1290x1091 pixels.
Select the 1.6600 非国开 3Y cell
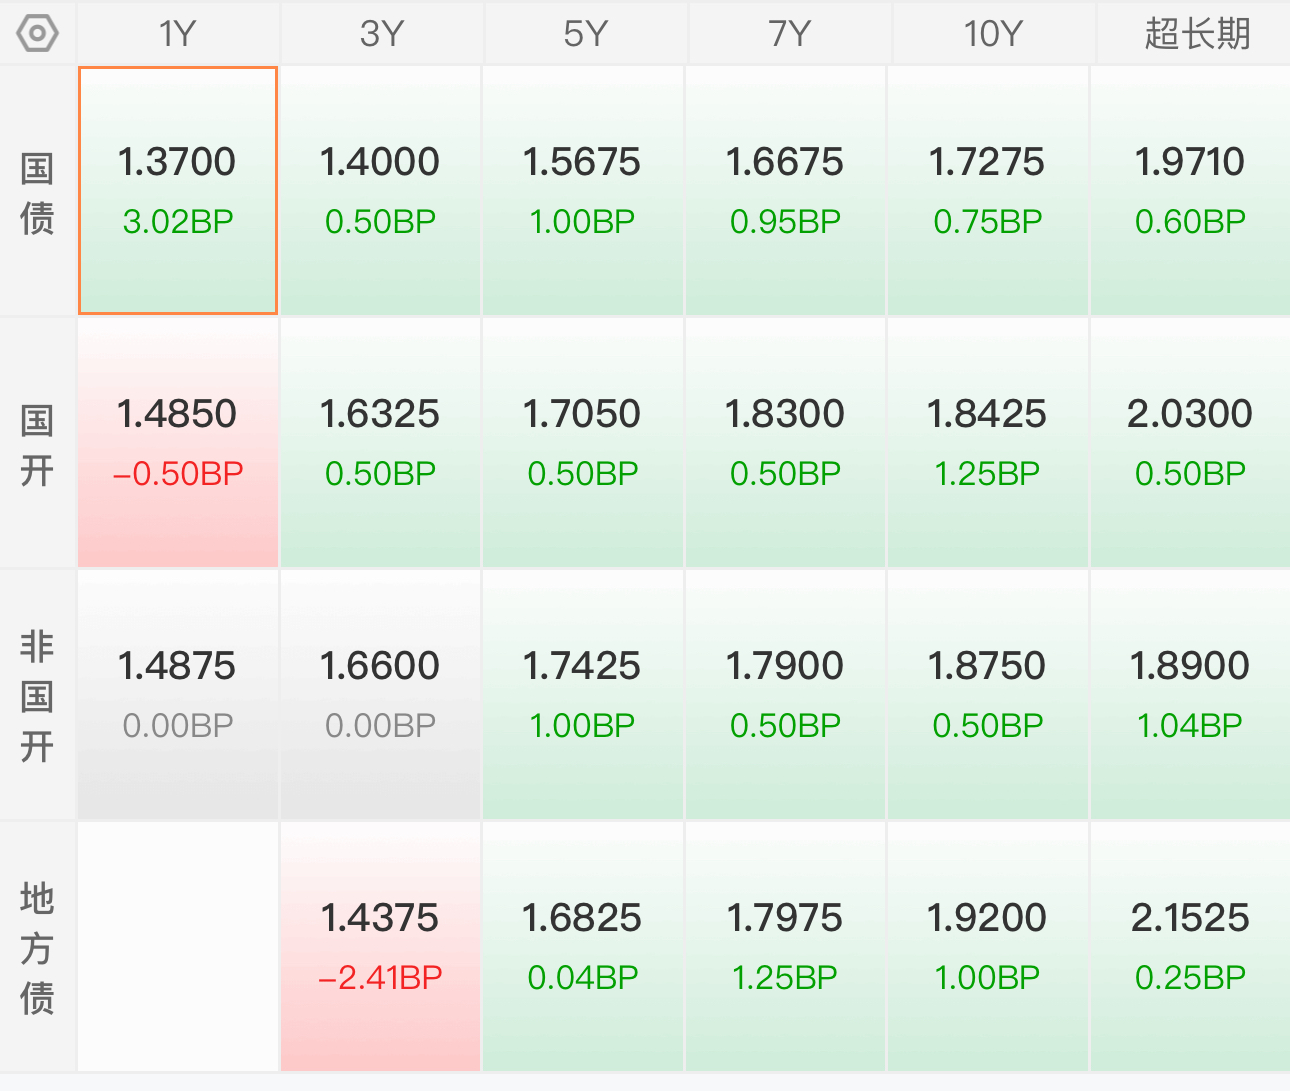point(381,695)
